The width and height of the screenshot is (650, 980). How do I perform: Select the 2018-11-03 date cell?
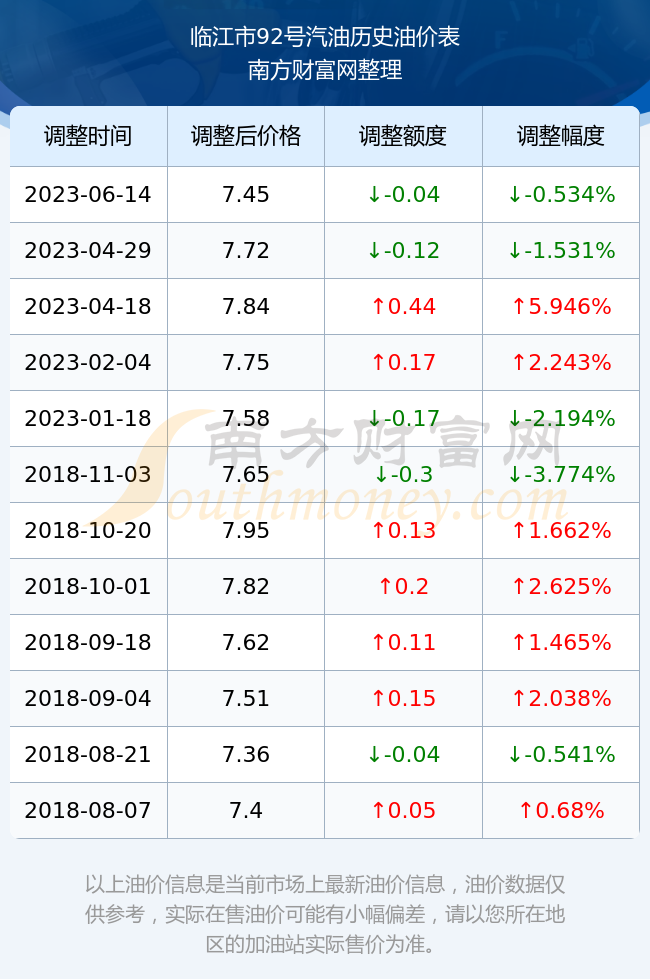coord(88,474)
